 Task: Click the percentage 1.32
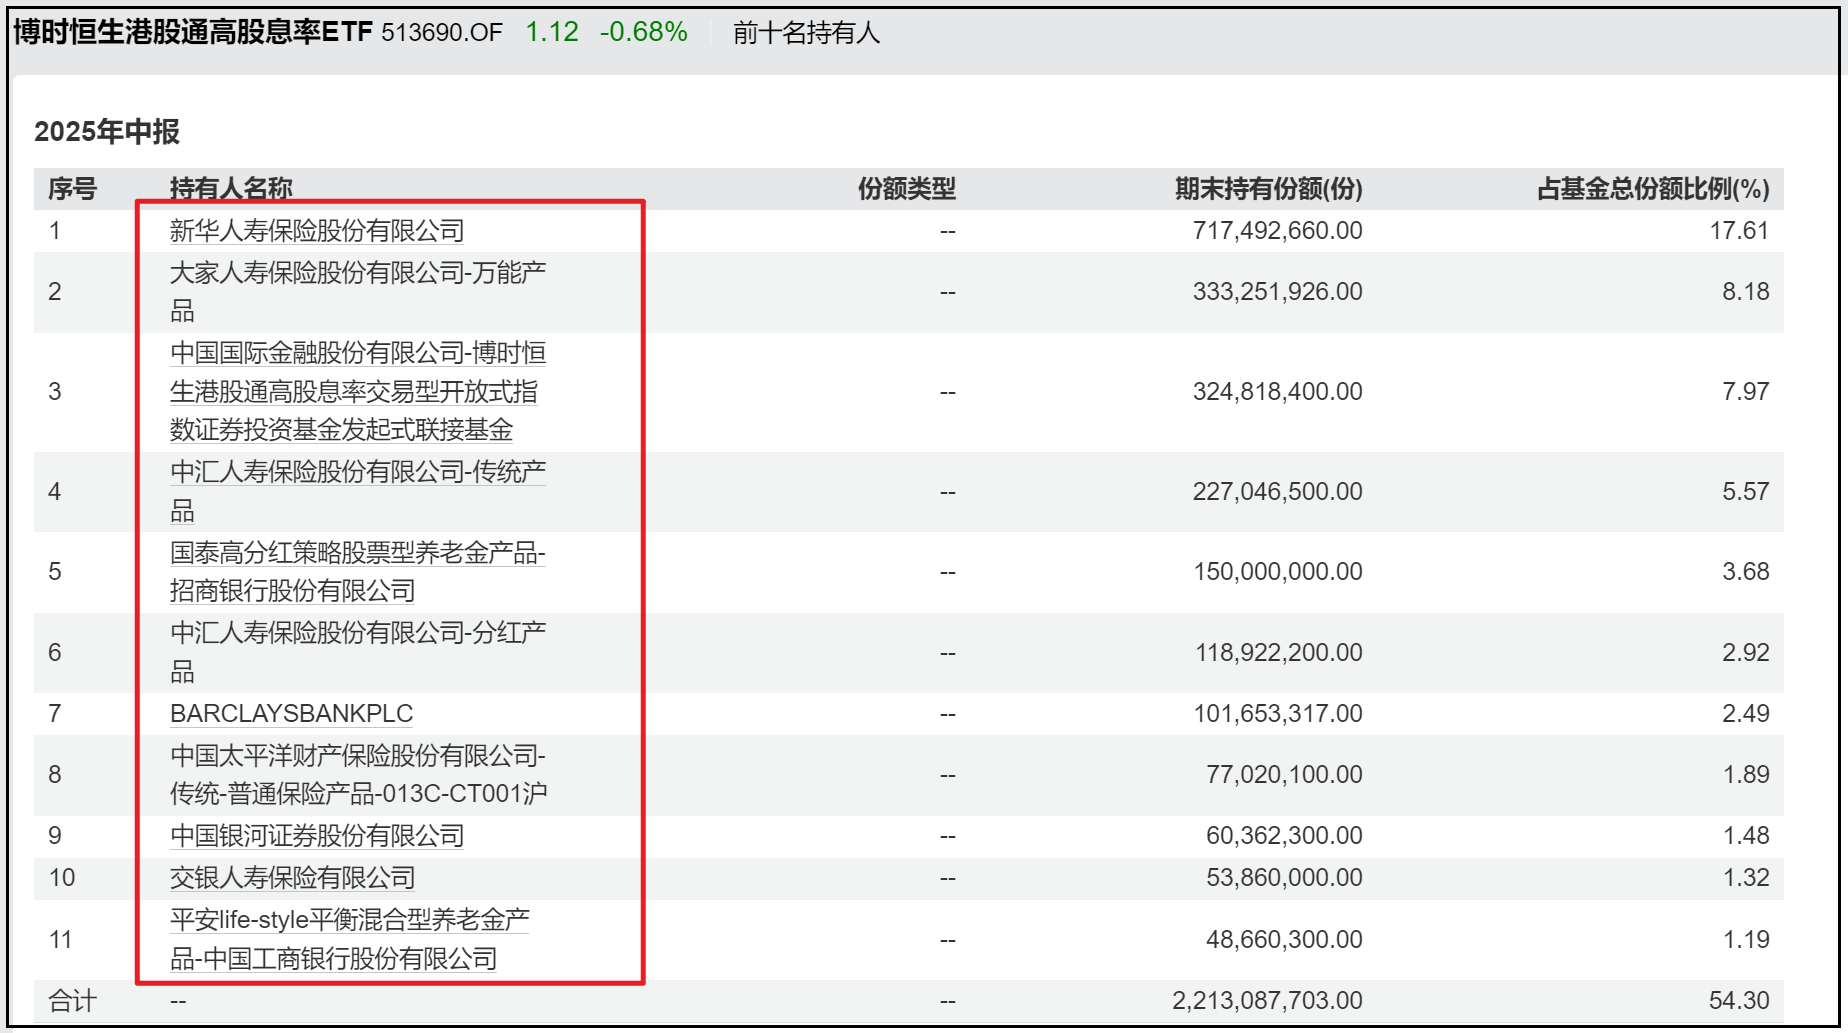tap(1746, 877)
